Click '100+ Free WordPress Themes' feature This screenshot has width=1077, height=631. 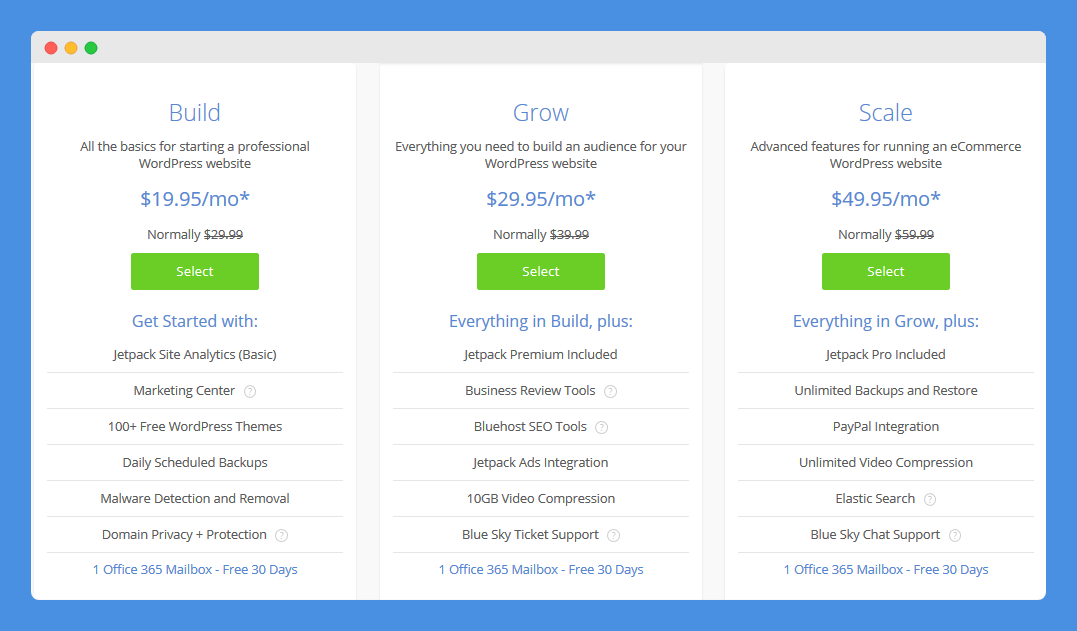tap(195, 426)
